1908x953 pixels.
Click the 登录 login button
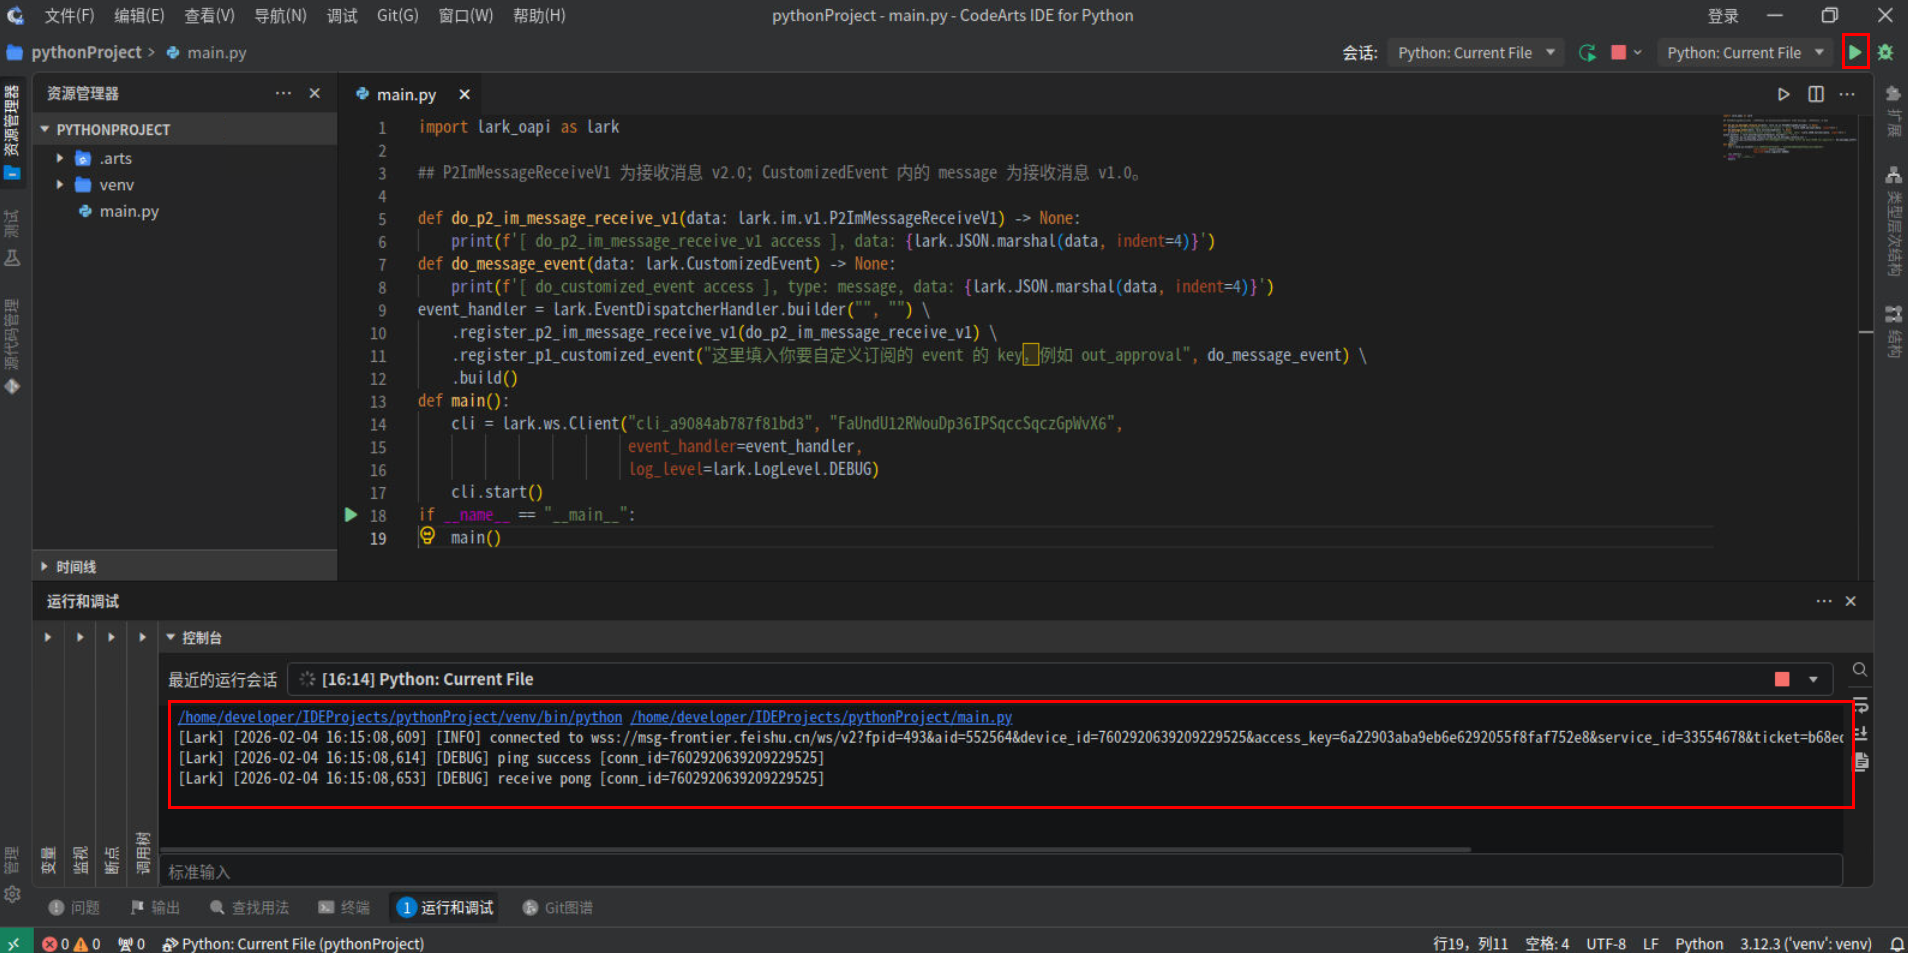(1723, 16)
